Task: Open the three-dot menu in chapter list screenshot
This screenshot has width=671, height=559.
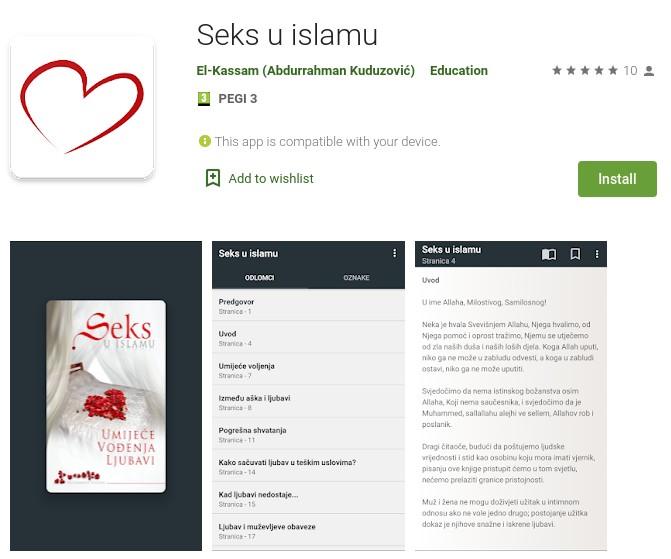Action: click(x=394, y=253)
